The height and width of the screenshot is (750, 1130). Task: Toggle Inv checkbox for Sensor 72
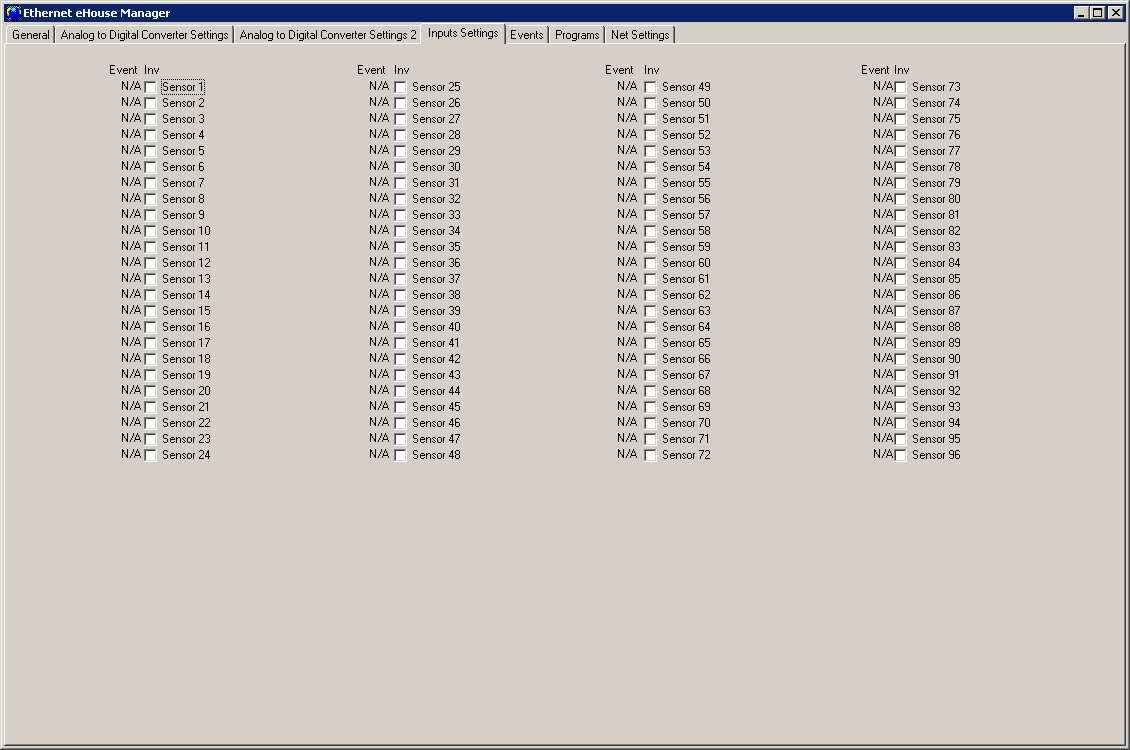pos(650,455)
